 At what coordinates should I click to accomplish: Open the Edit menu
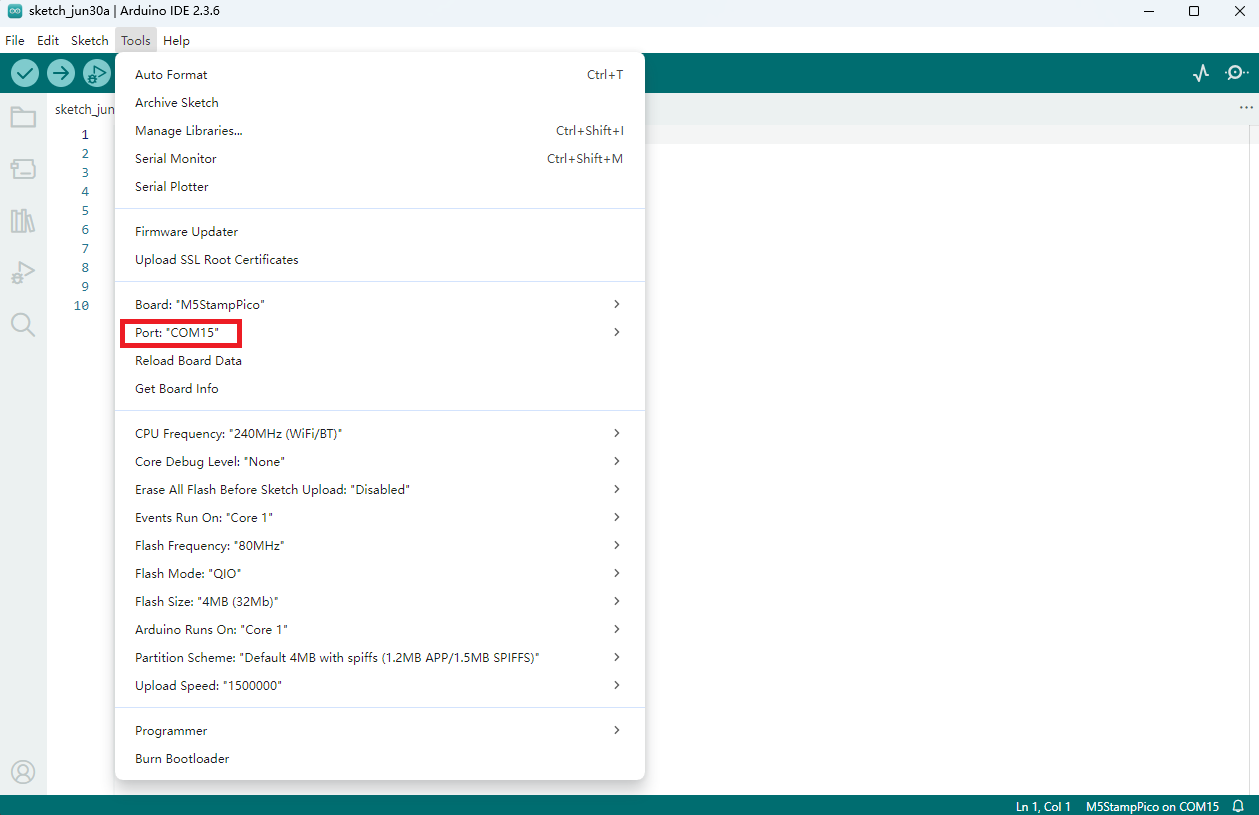[x=48, y=41]
